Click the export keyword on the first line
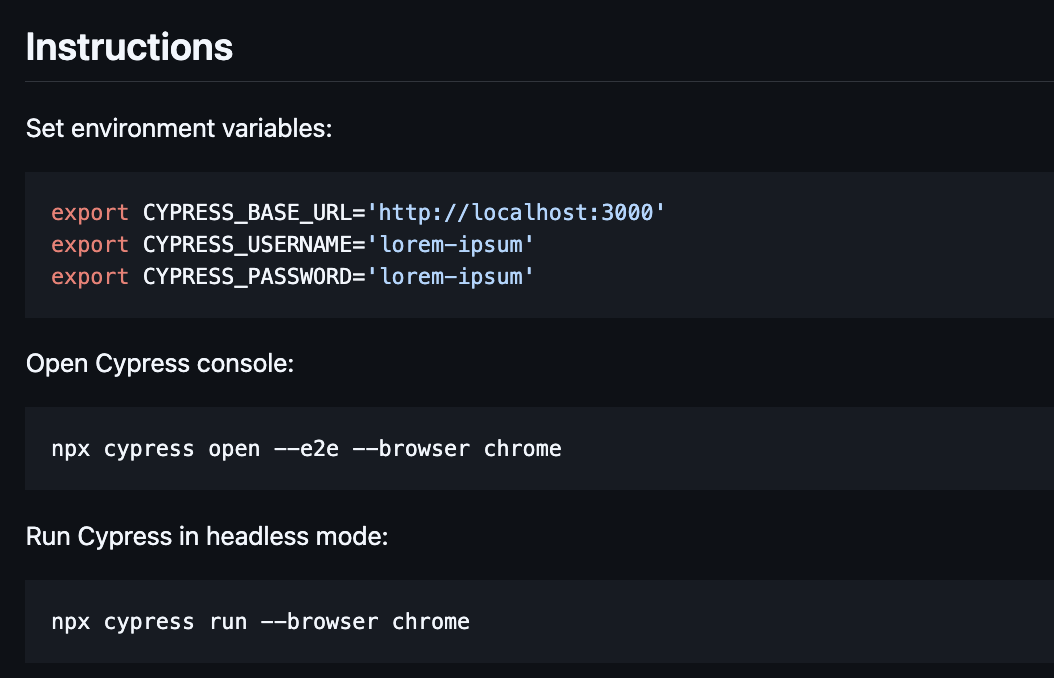1054x678 pixels. coord(90,212)
